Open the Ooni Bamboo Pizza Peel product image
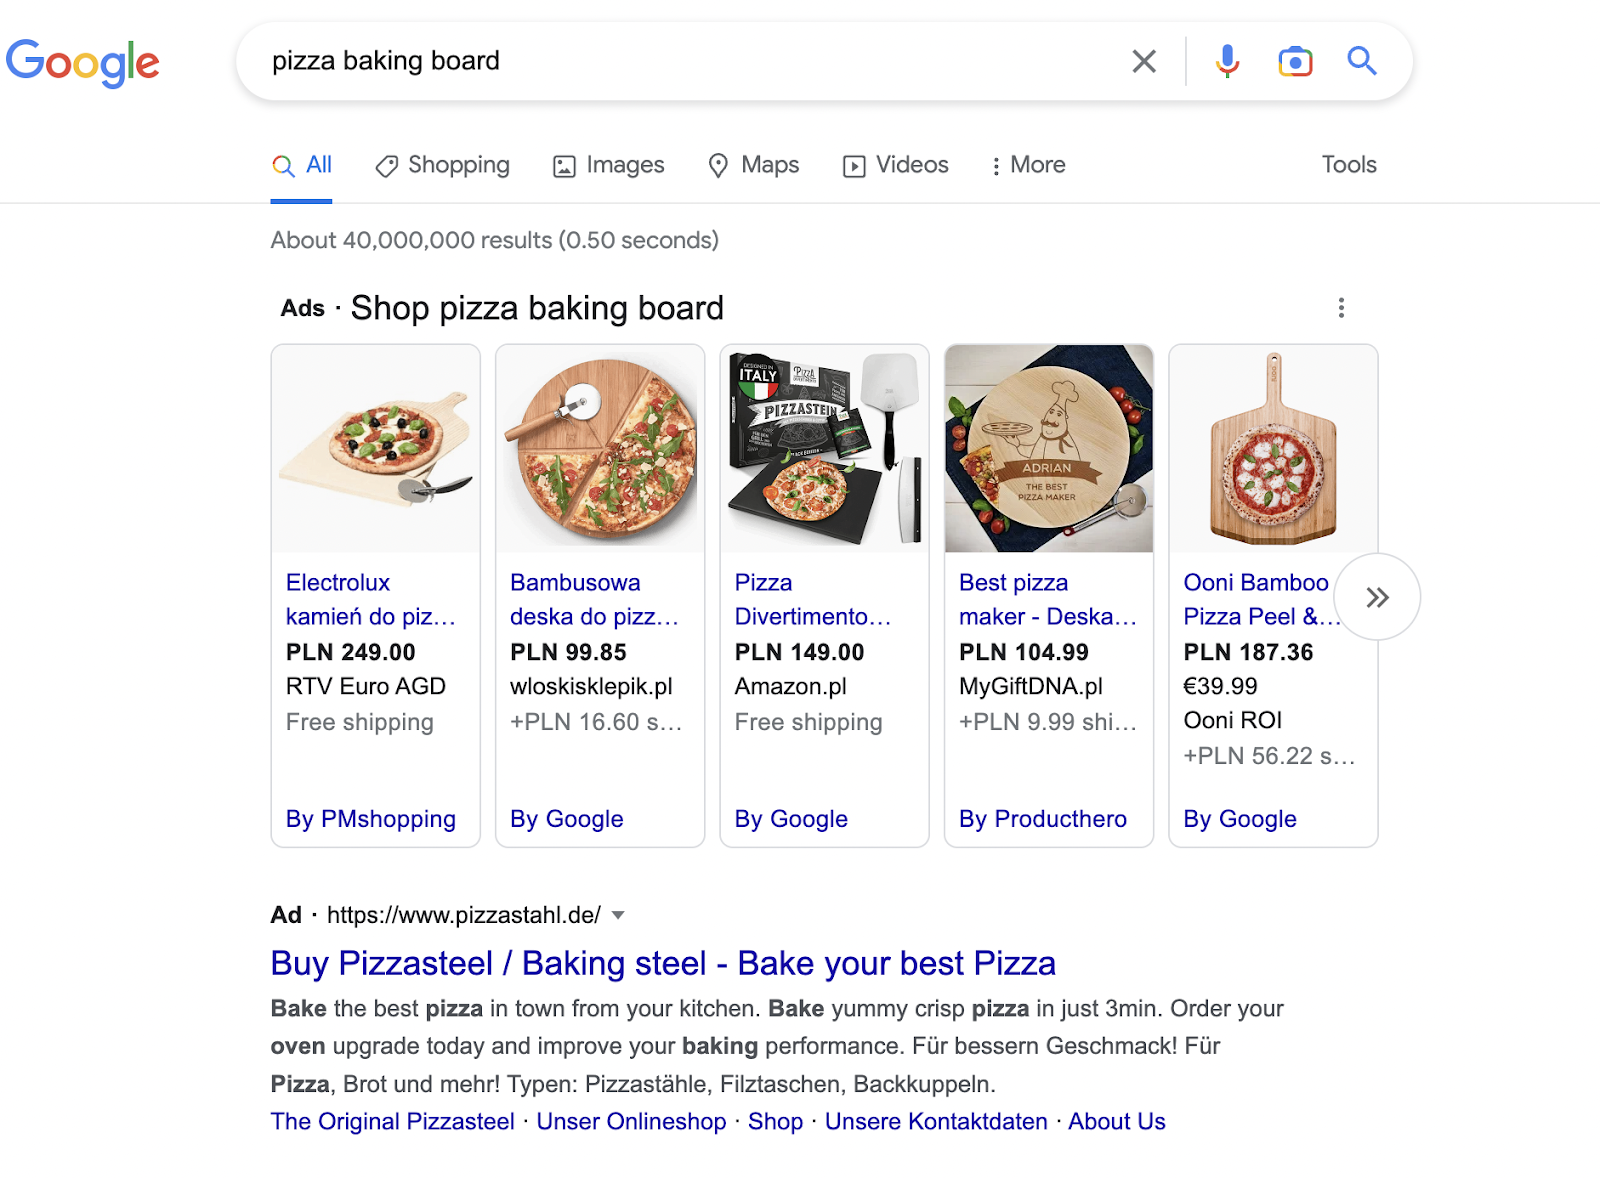This screenshot has height=1178, width=1600. point(1273,449)
